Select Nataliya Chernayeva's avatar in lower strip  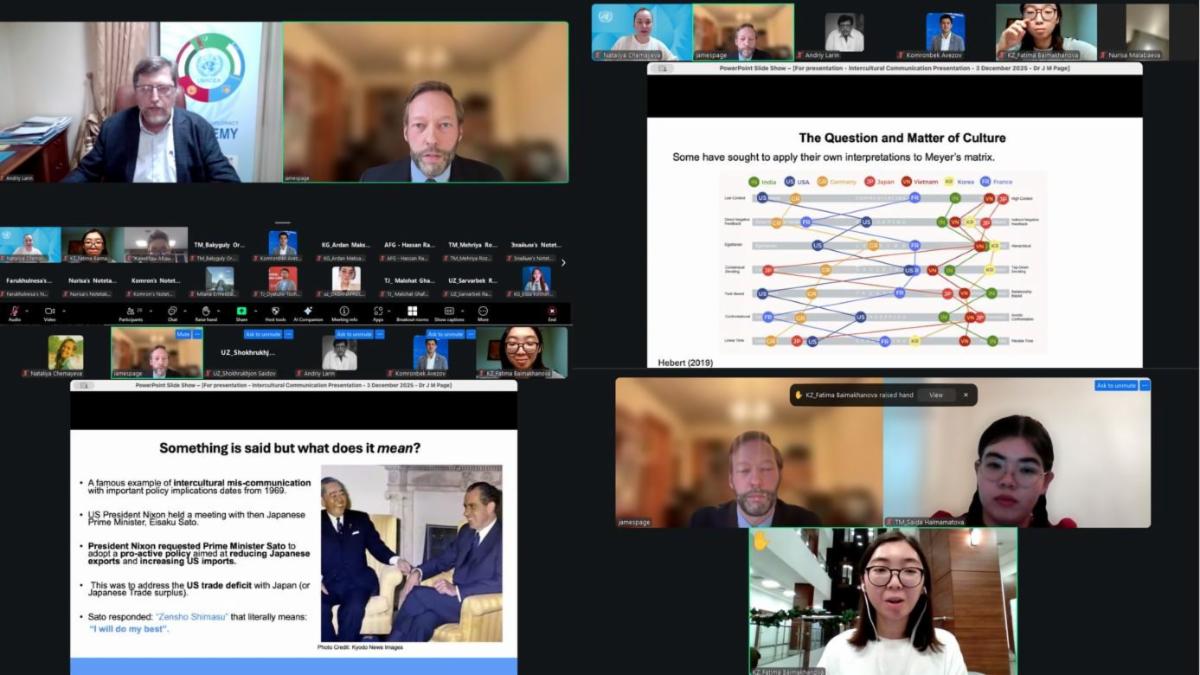click(x=65, y=352)
